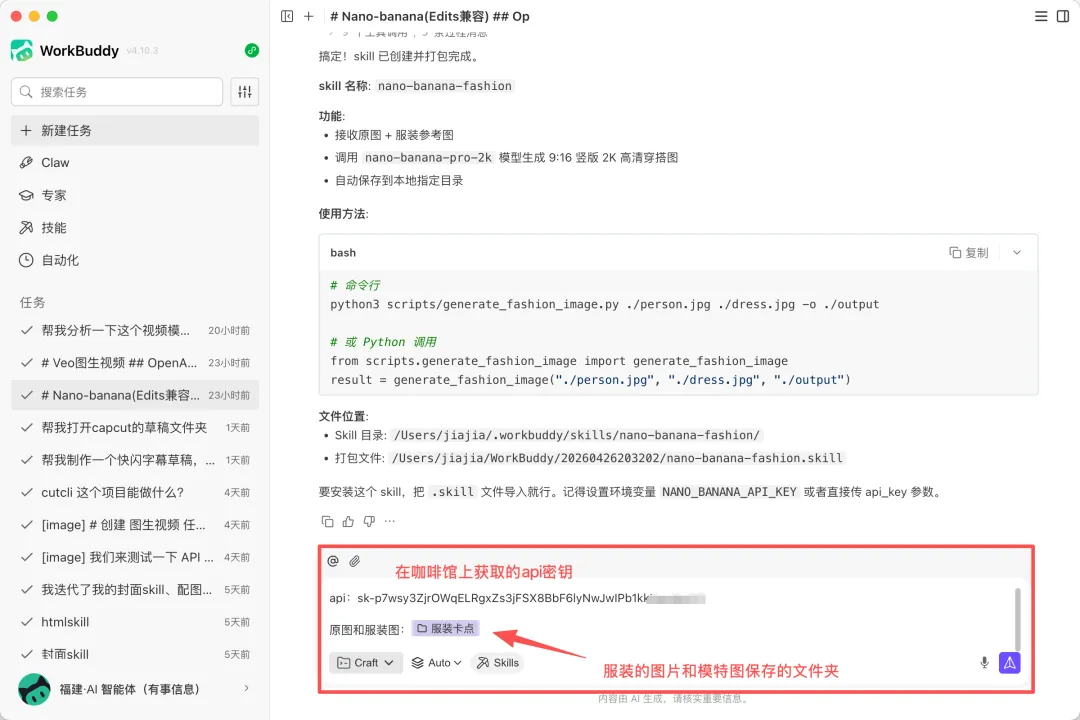Click the 服装卡点 folder chip
The width and height of the screenshot is (1080, 720).
pyautogui.click(x=446, y=628)
